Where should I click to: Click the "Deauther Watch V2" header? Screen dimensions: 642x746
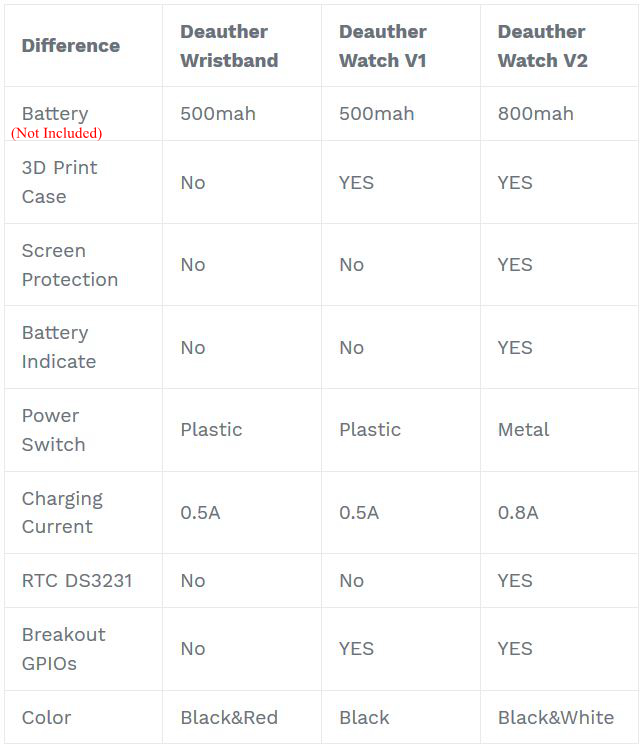pos(542,46)
